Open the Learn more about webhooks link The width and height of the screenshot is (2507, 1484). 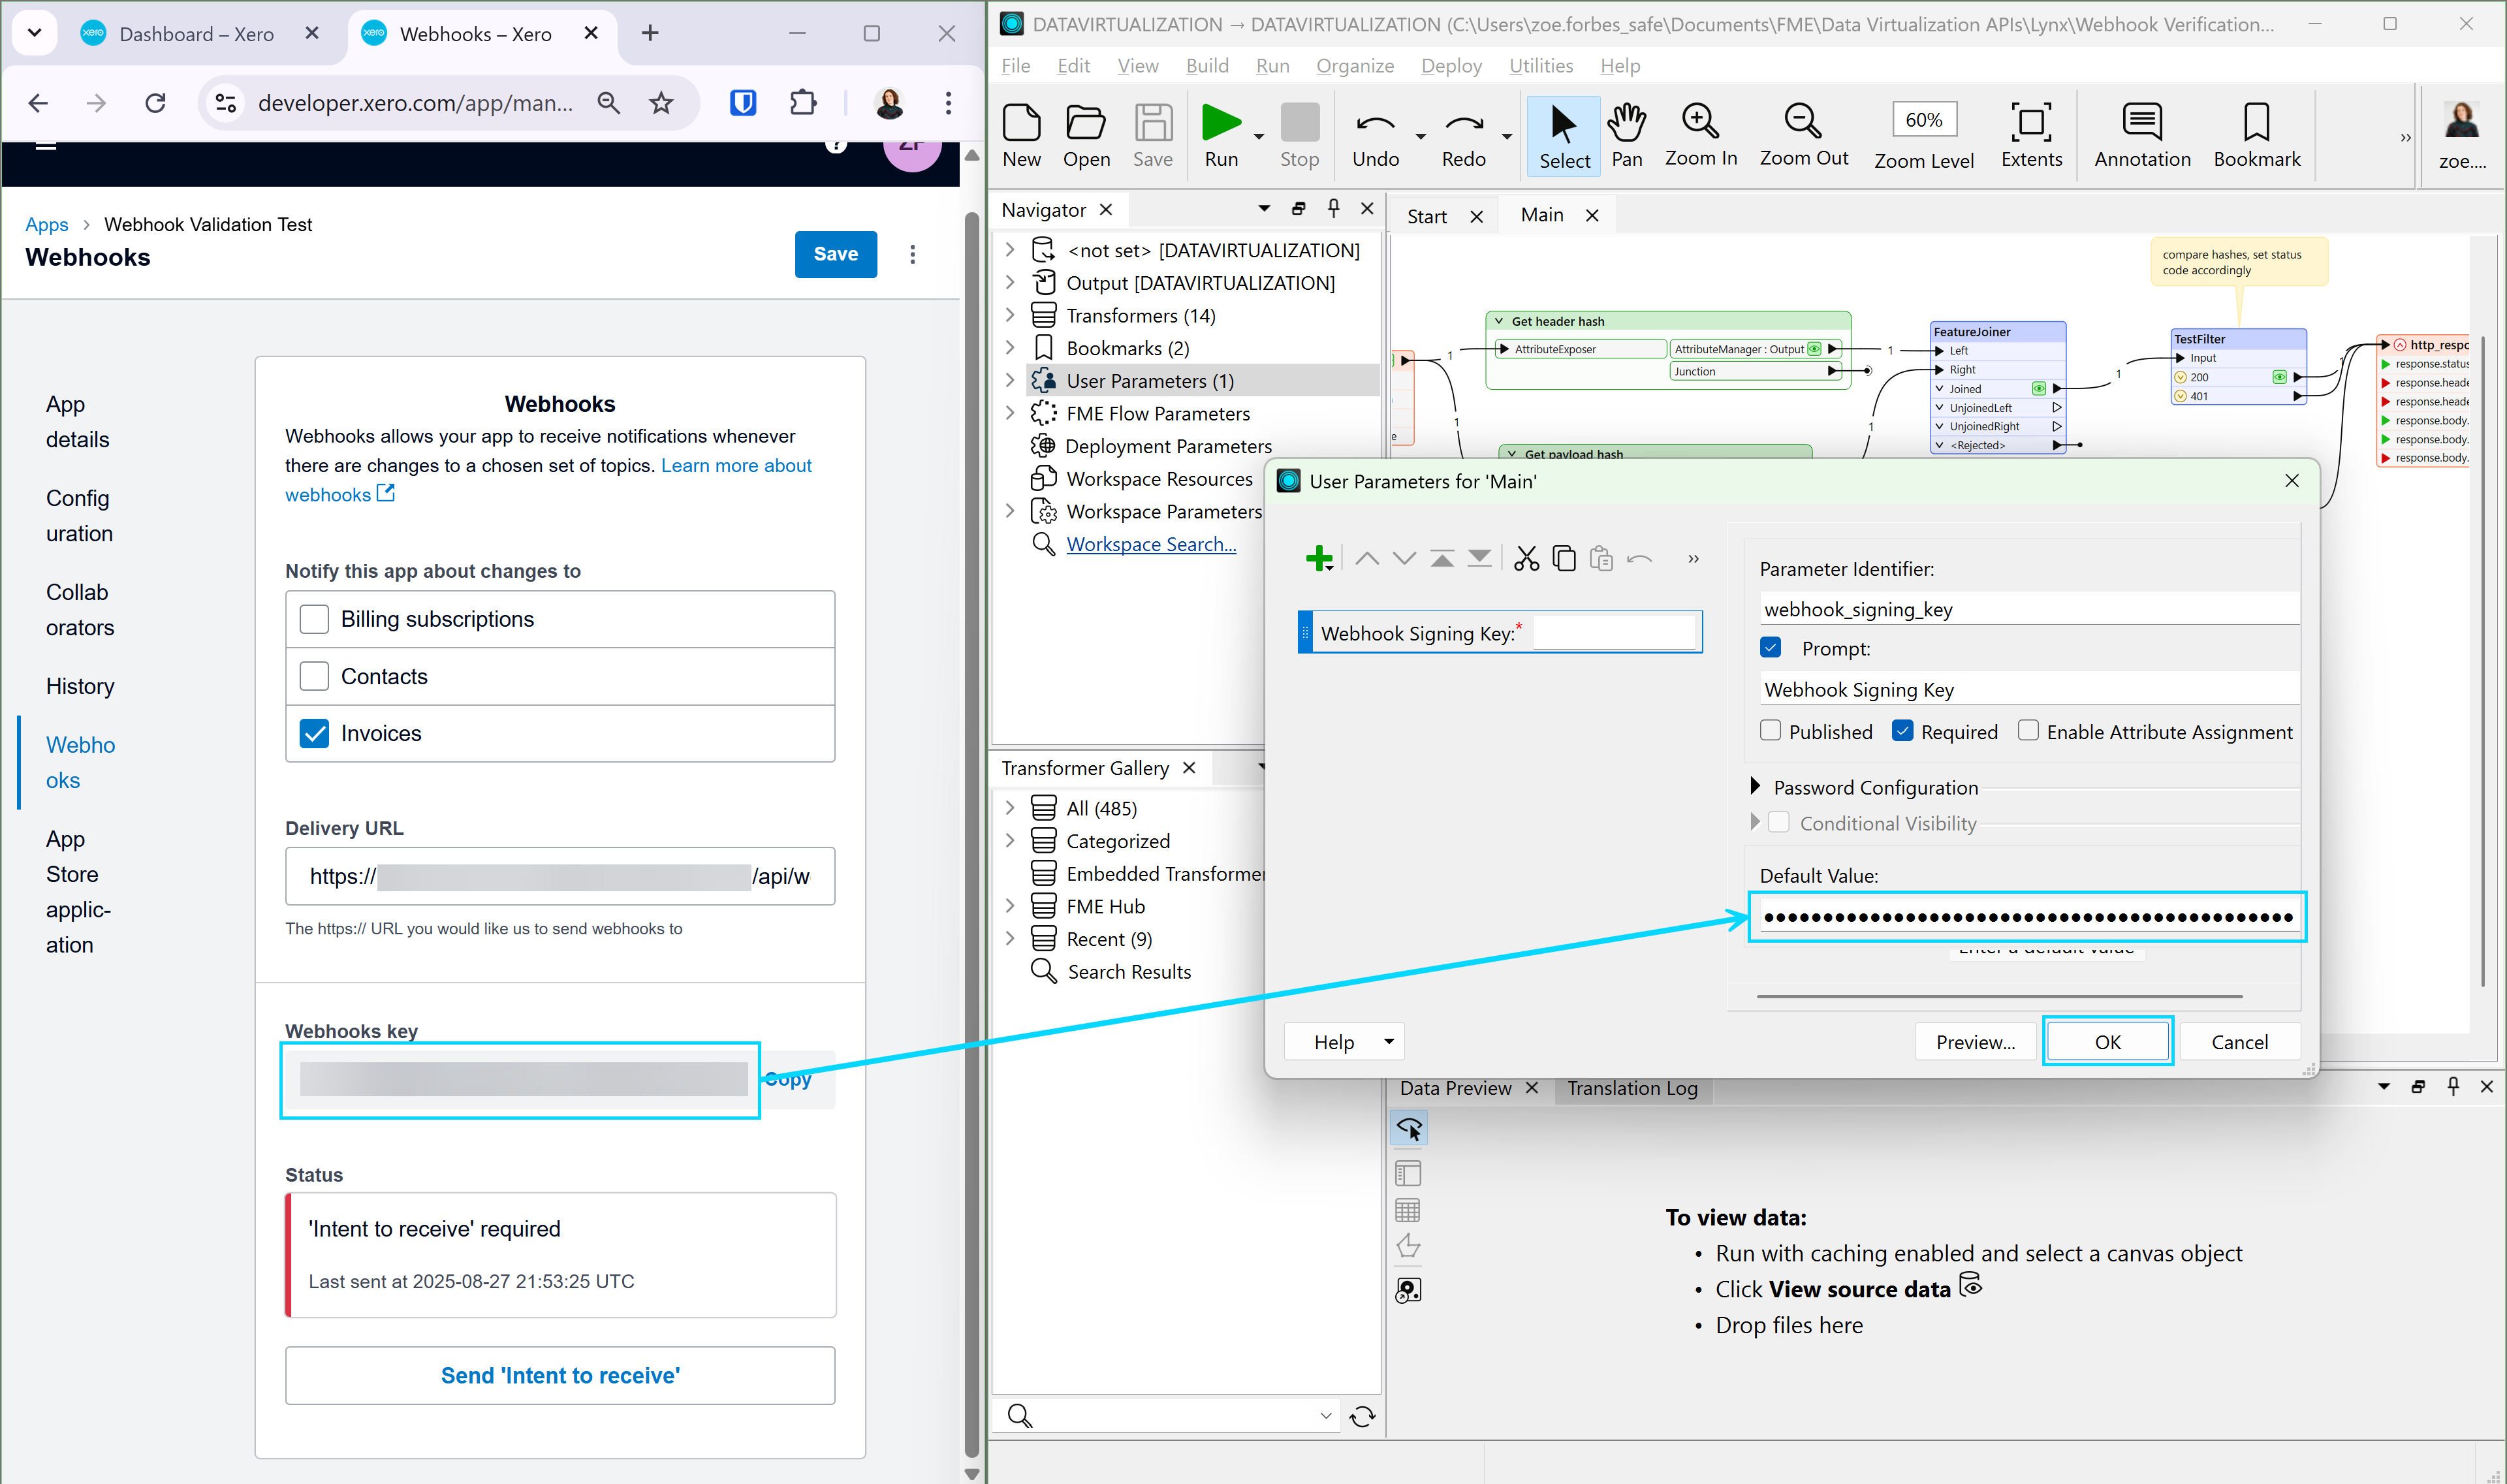pos(736,465)
